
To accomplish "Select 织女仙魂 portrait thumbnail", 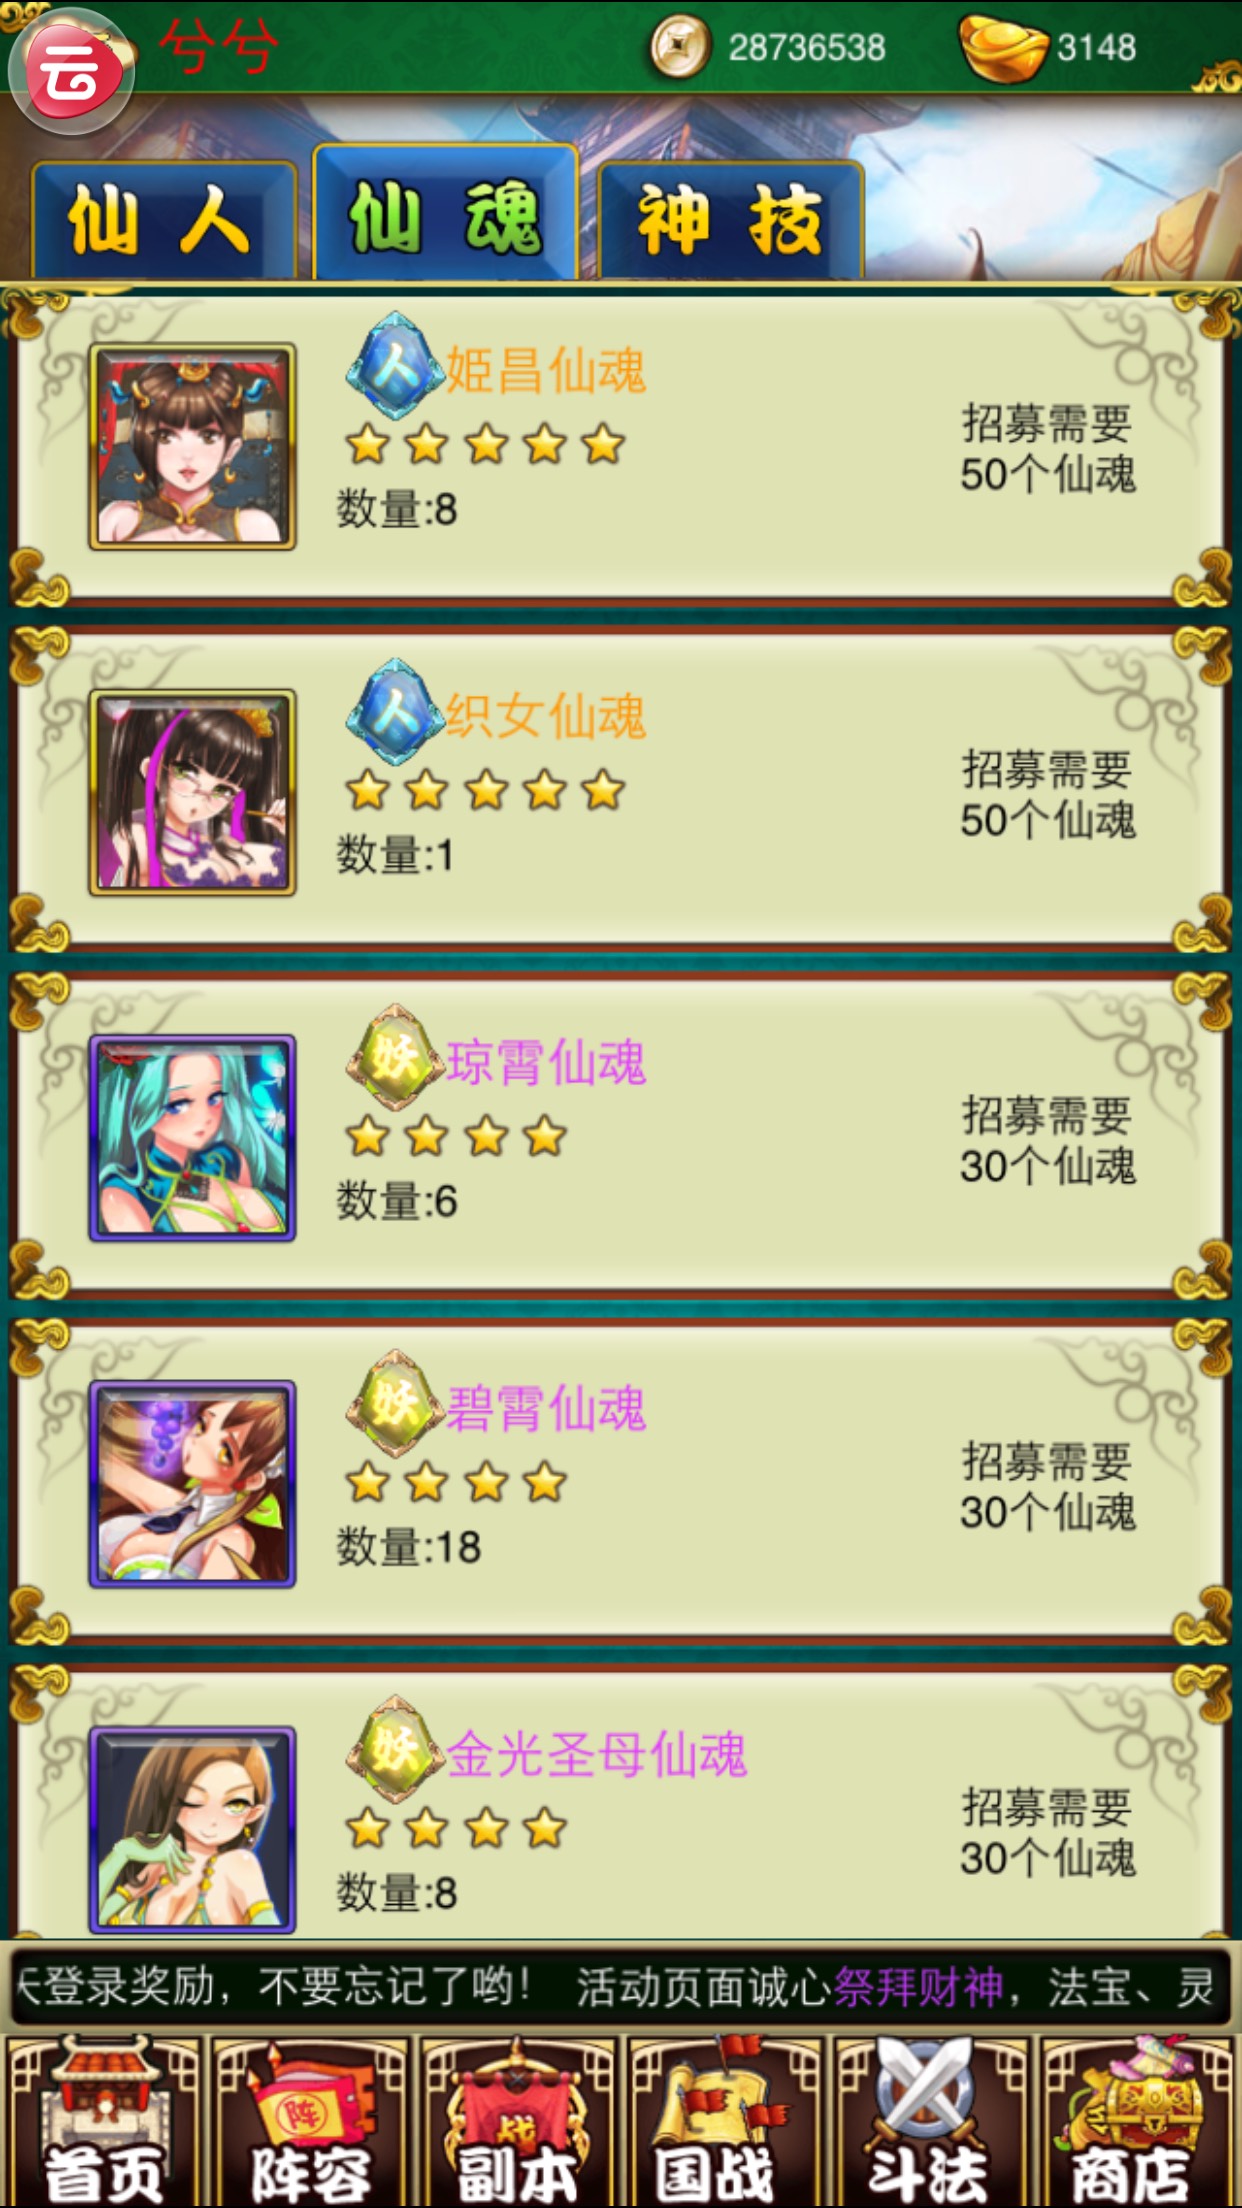I will point(192,792).
